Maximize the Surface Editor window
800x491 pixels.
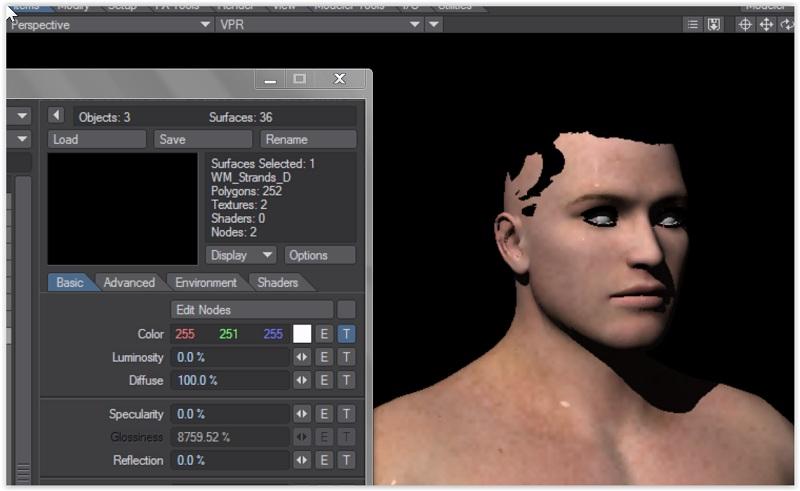pos(299,79)
